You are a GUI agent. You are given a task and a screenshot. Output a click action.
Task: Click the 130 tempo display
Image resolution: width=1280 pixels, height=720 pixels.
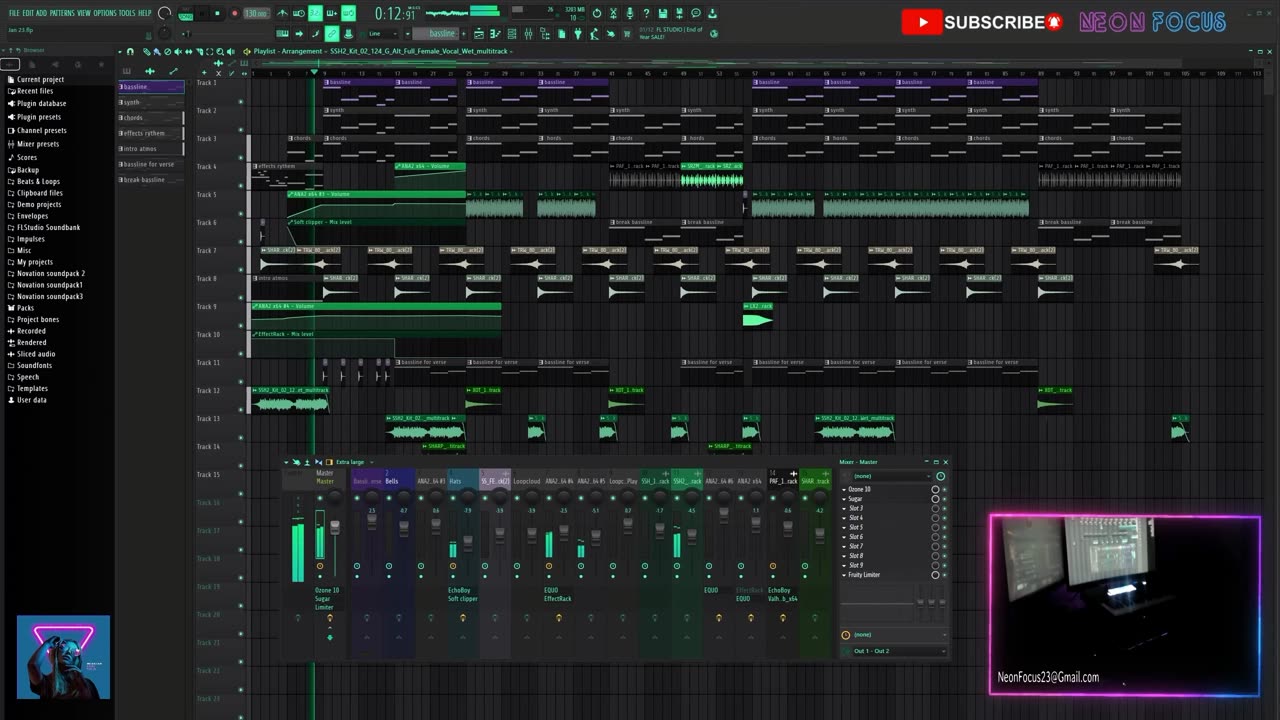(x=256, y=13)
